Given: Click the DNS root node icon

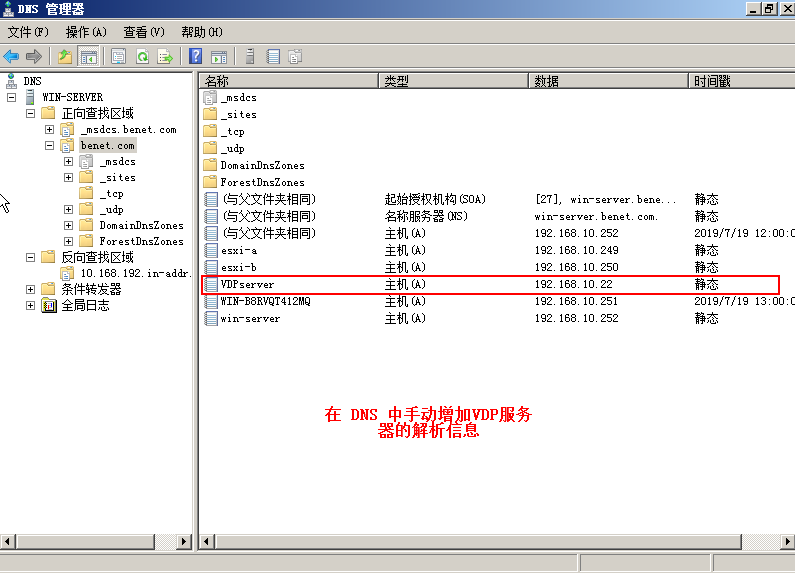Looking at the screenshot, I should click(x=11, y=80).
